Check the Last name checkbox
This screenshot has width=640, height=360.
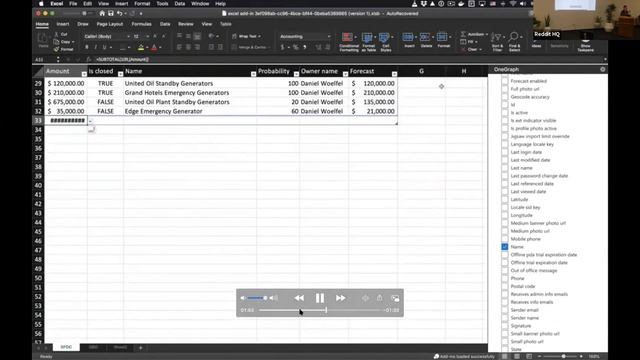(x=505, y=168)
